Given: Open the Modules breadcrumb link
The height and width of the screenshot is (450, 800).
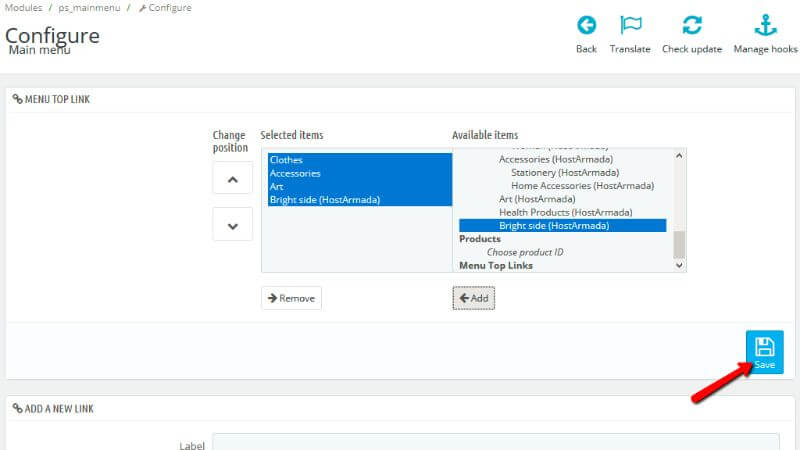Looking at the screenshot, I should tap(23, 8).
